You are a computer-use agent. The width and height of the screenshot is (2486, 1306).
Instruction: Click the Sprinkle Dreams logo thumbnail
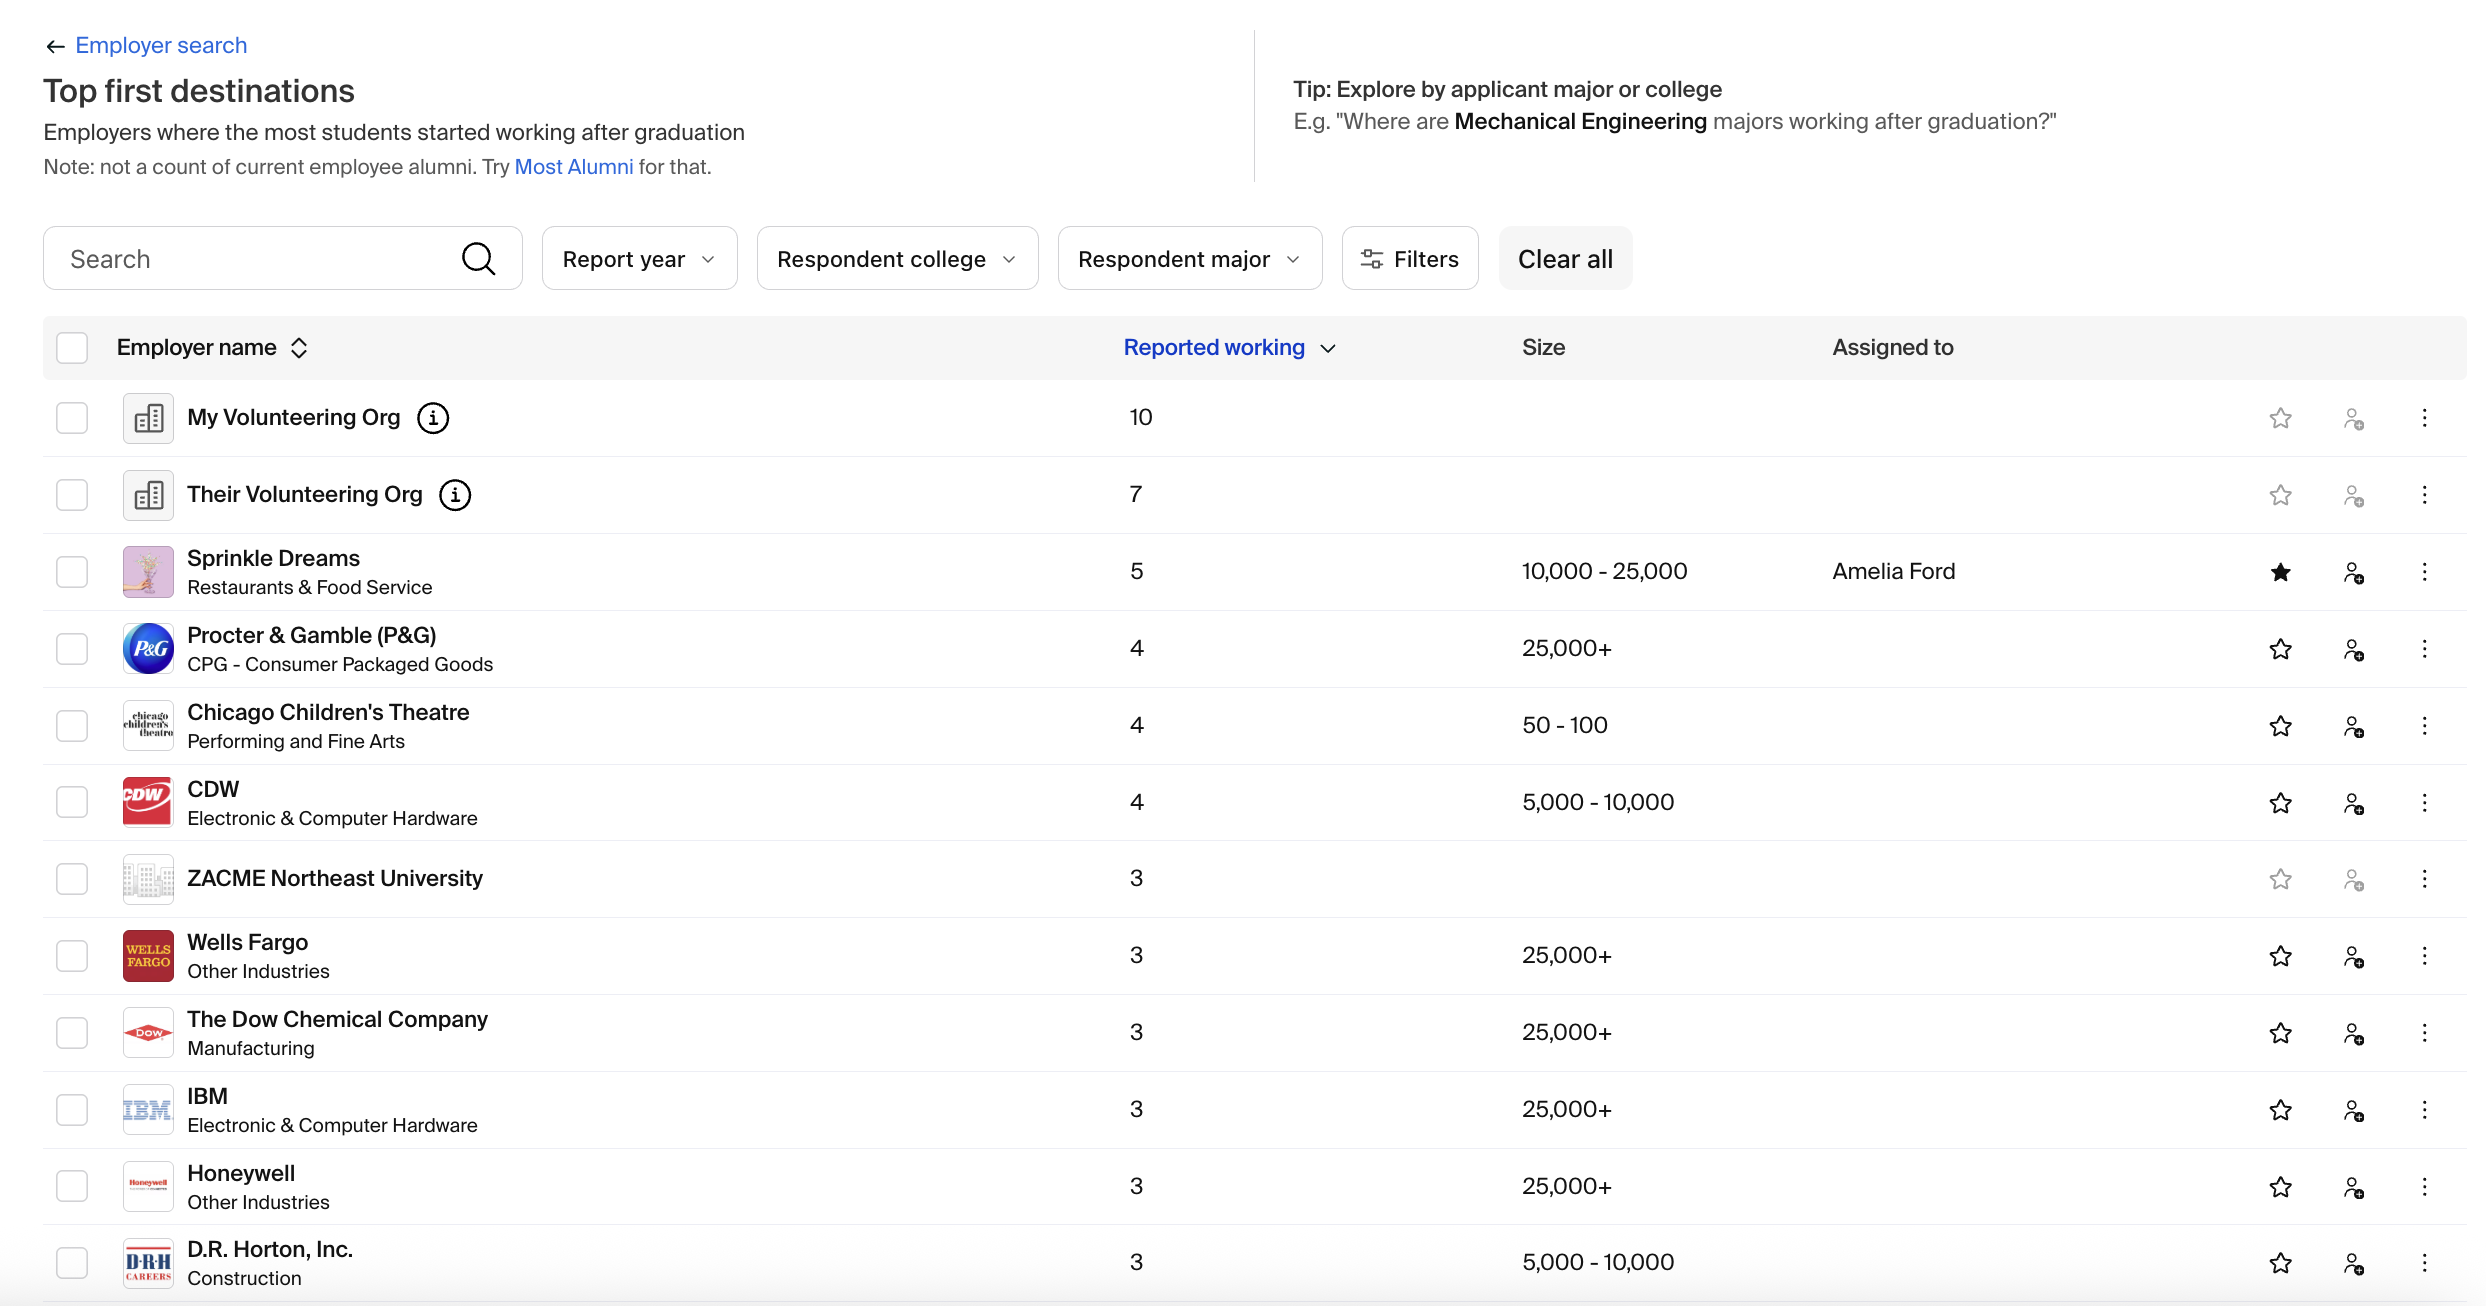[148, 572]
